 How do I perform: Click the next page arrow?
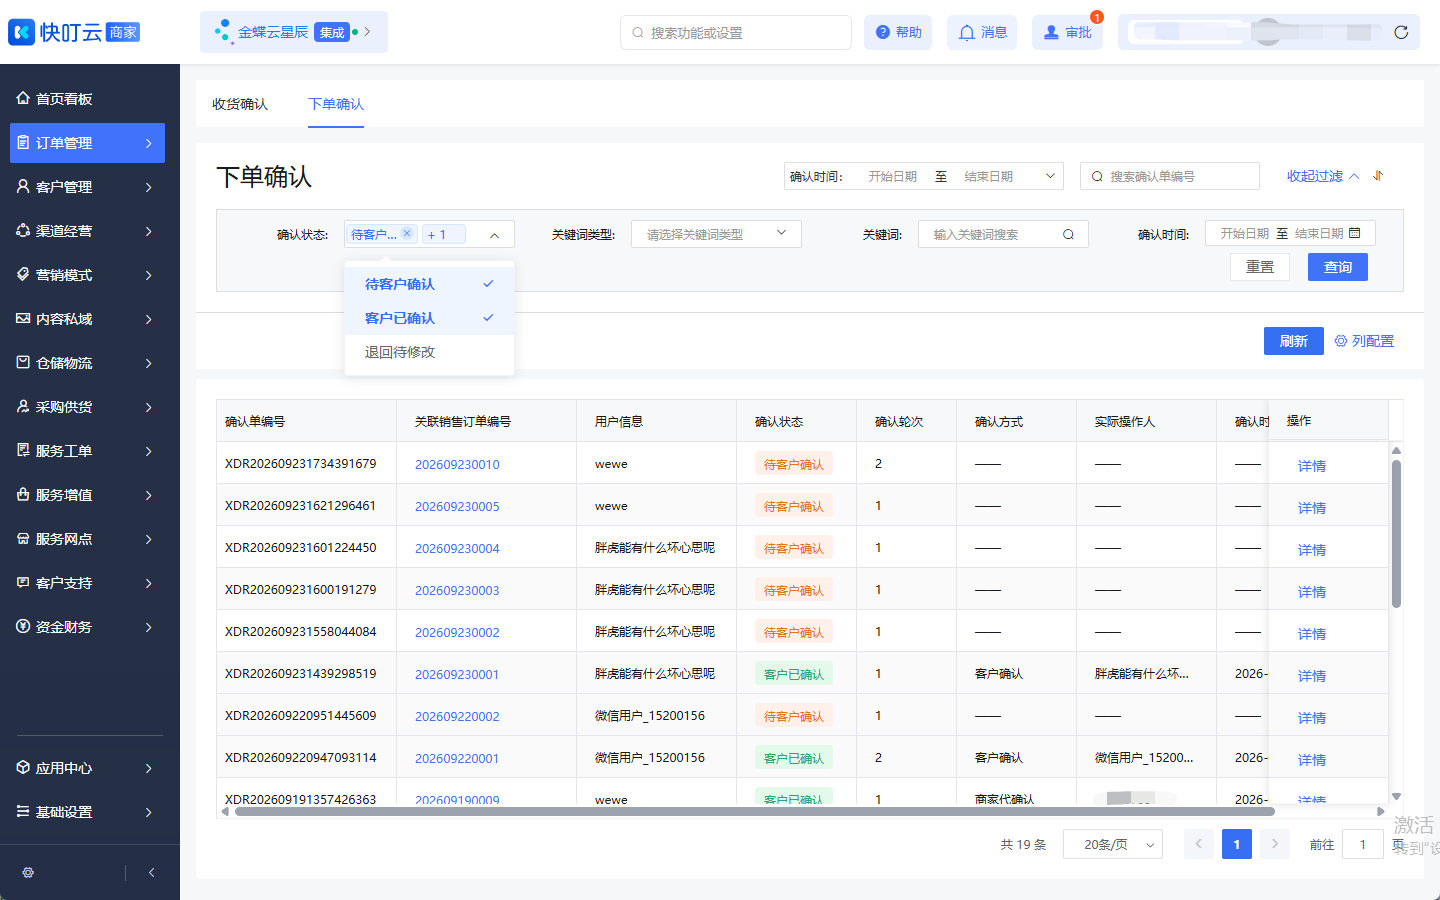(1274, 845)
